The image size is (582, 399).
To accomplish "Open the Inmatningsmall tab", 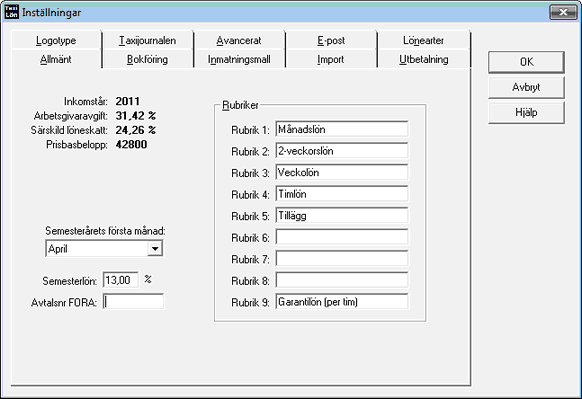I will [x=239, y=59].
